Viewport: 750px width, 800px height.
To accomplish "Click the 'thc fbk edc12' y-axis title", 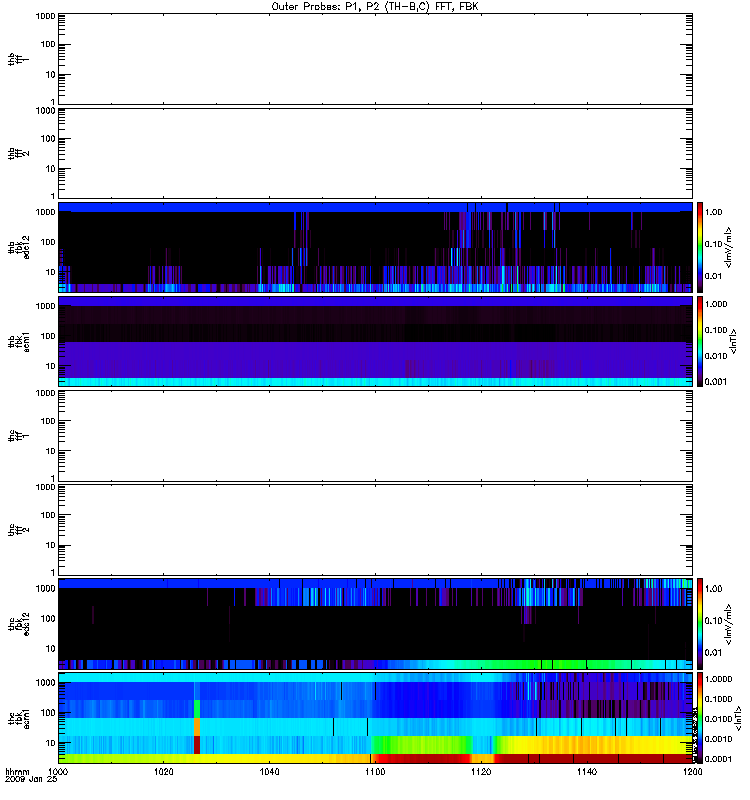I will [18, 623].
